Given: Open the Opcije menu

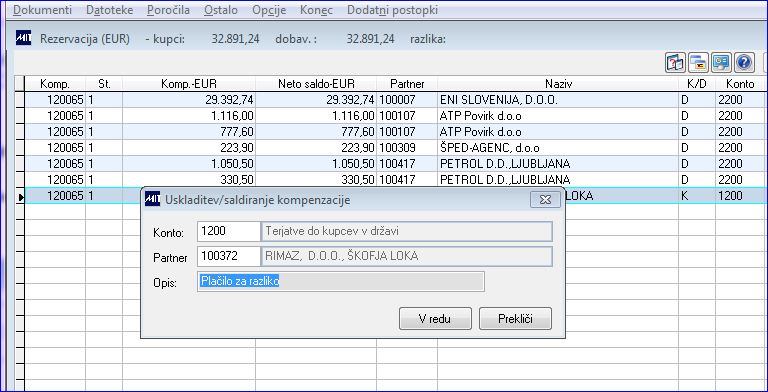Looking at the screenshot, I should click(x=269, y=10).
